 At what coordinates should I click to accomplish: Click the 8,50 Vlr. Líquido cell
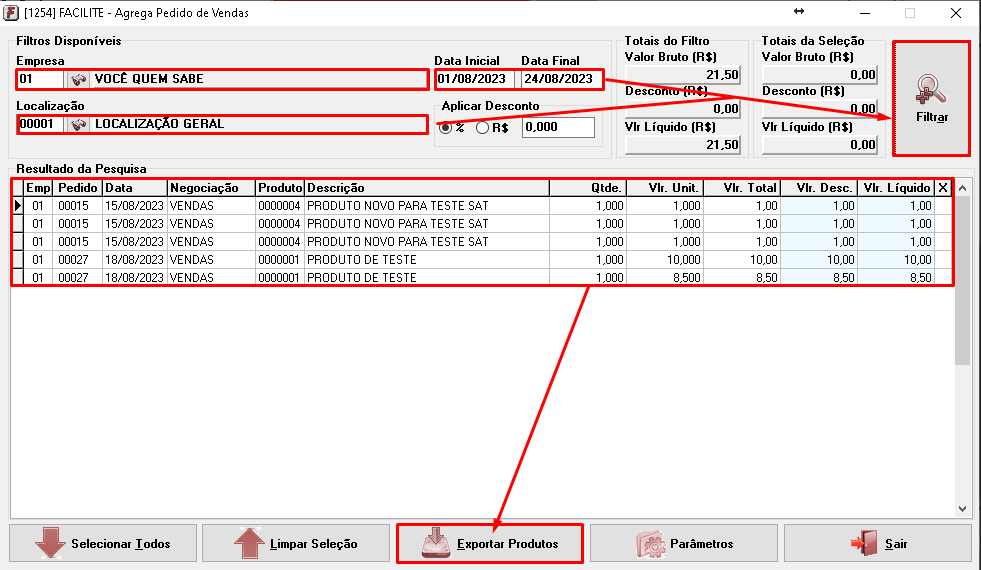tap(896, 277)
